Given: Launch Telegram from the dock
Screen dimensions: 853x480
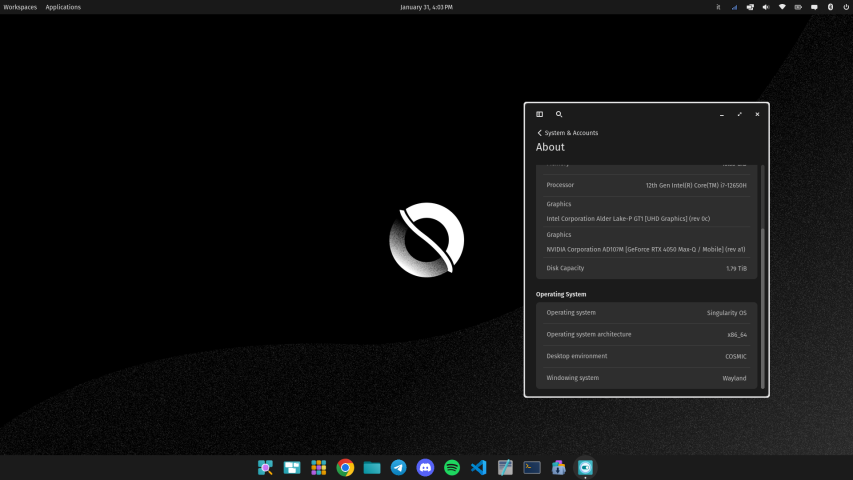Looking at the screenshot, I should (398, 467).
